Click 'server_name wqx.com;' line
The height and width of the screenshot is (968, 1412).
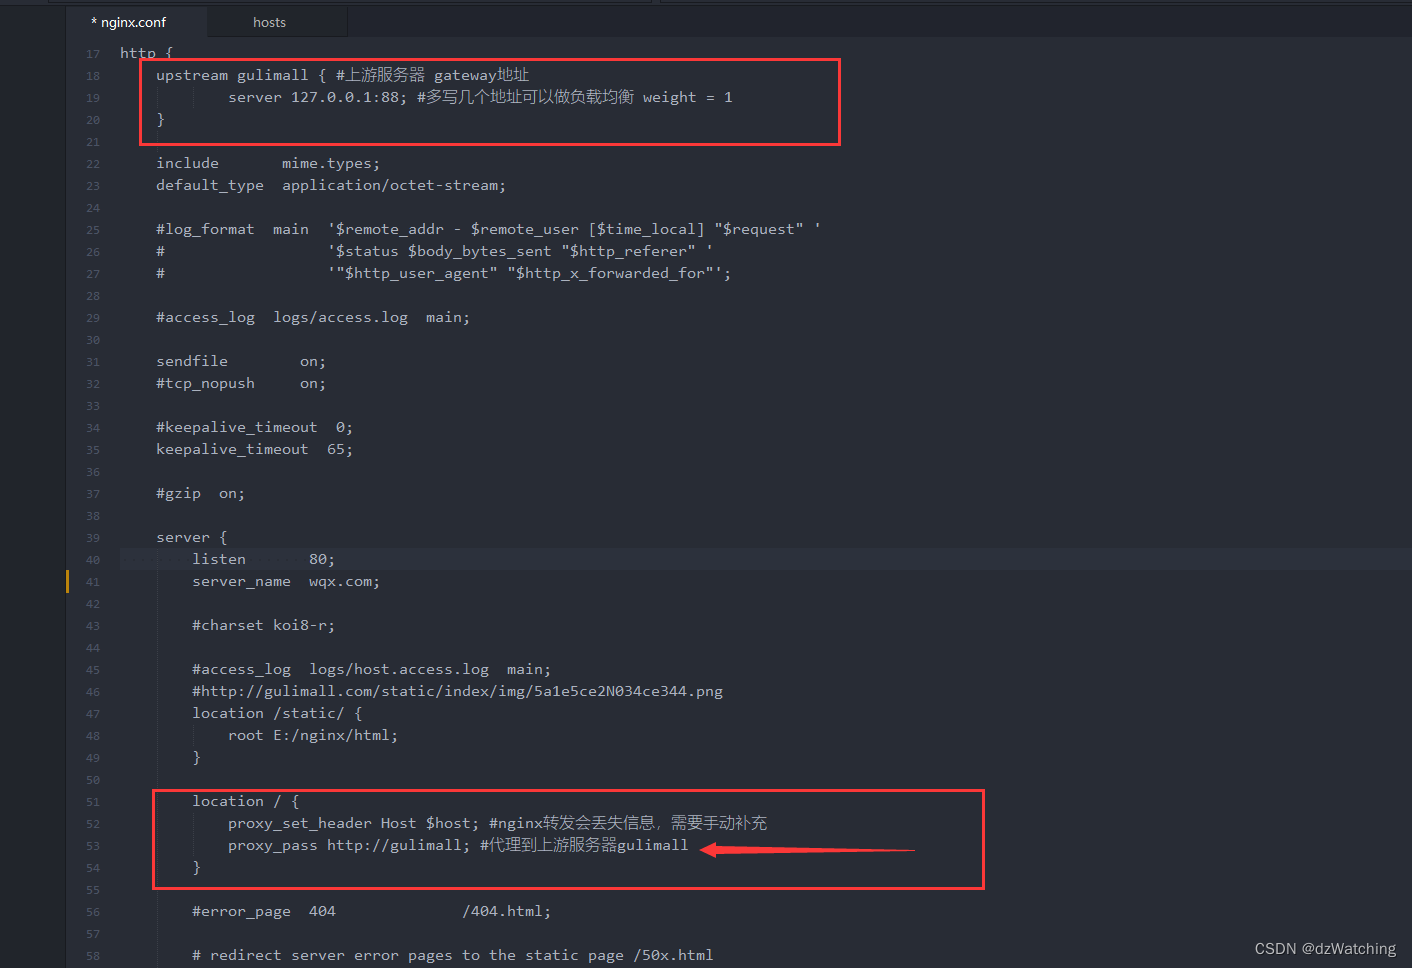[x=286, y=581]
